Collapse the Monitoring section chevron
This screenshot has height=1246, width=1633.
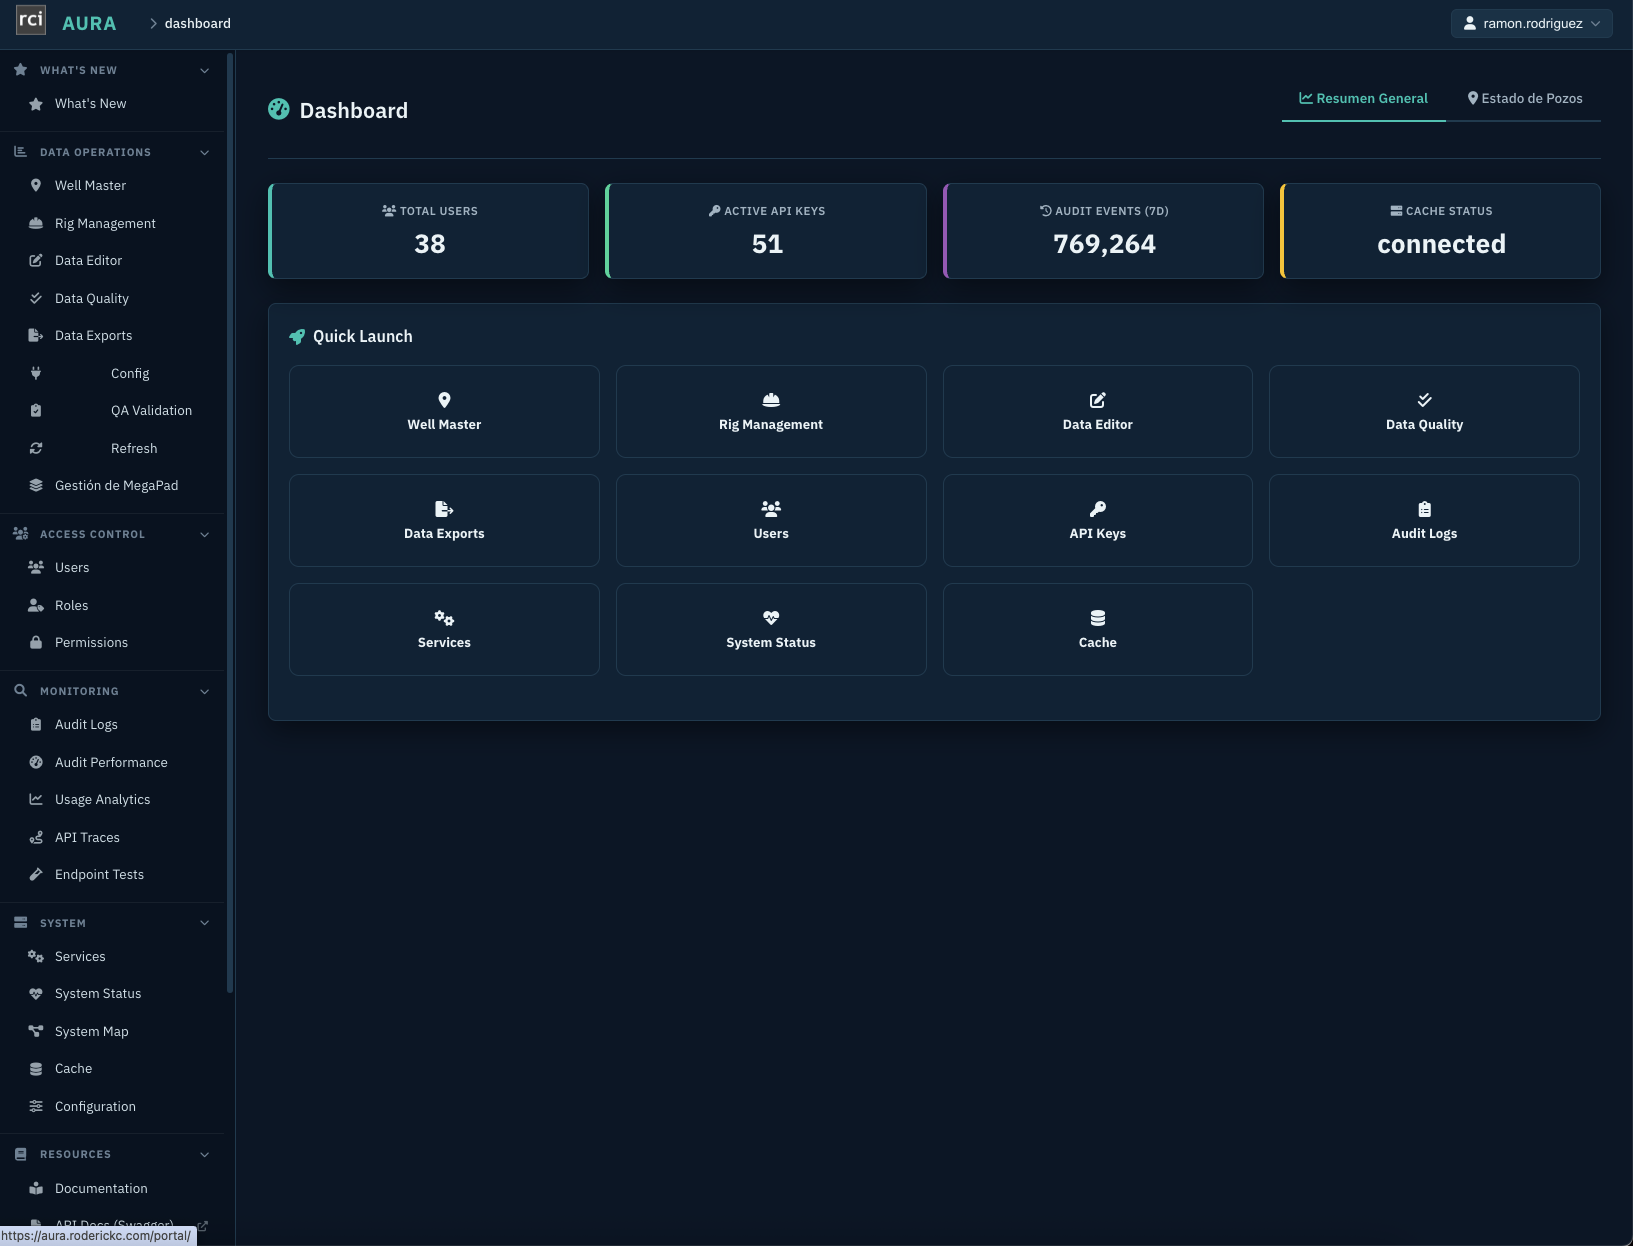(205, 692)
